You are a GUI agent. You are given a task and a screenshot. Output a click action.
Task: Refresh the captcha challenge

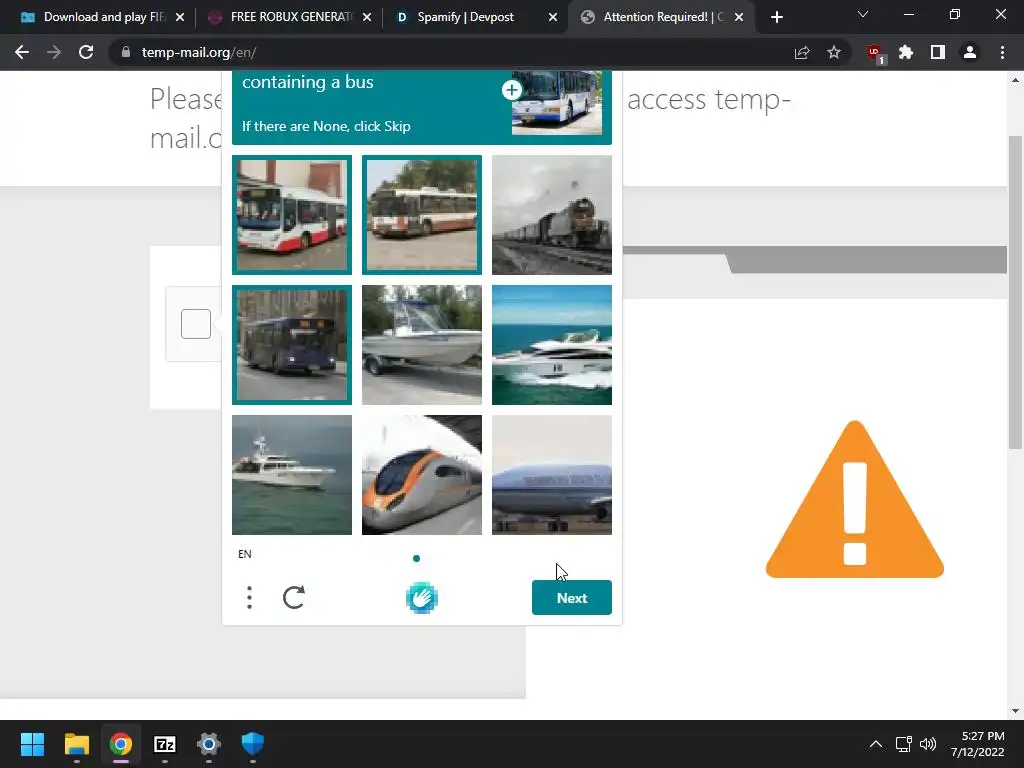(x=294, y=598)
